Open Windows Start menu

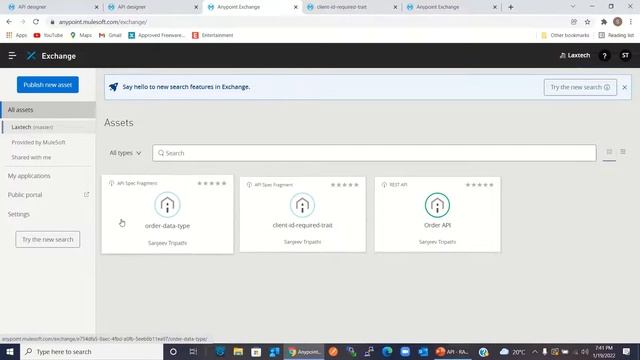point(10,351)
